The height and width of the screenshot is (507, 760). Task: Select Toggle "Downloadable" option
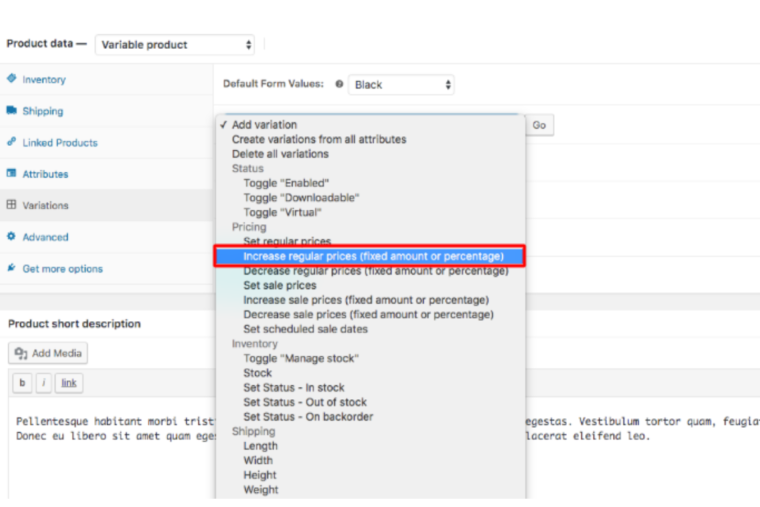pyautogui.click(x=370, y=198)
